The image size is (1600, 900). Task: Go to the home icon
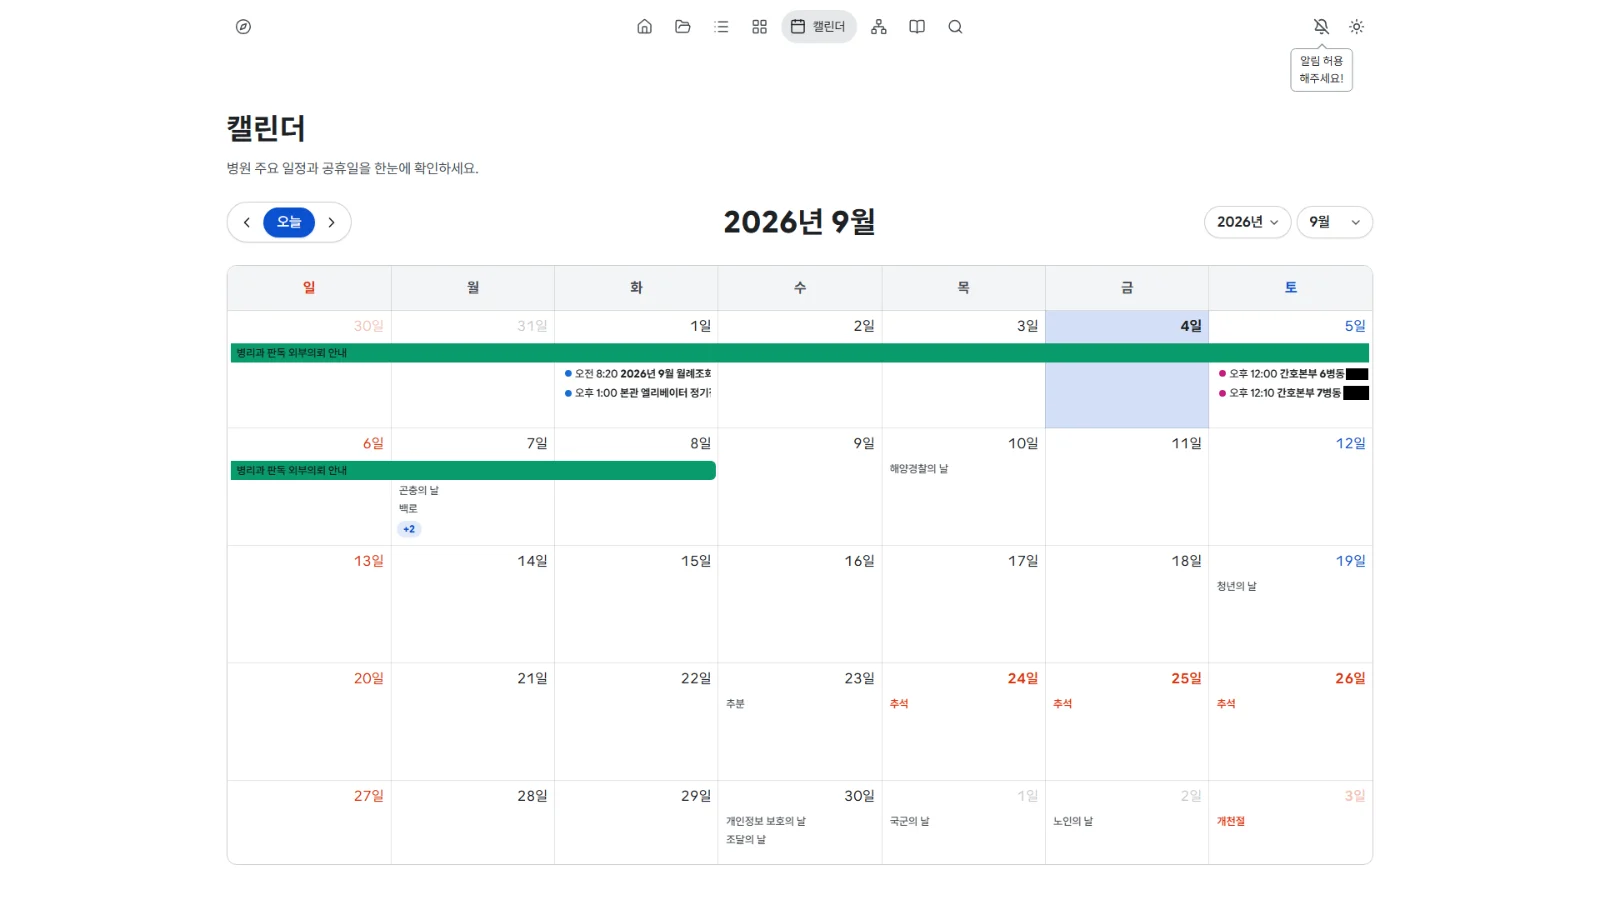pos(645,27)
